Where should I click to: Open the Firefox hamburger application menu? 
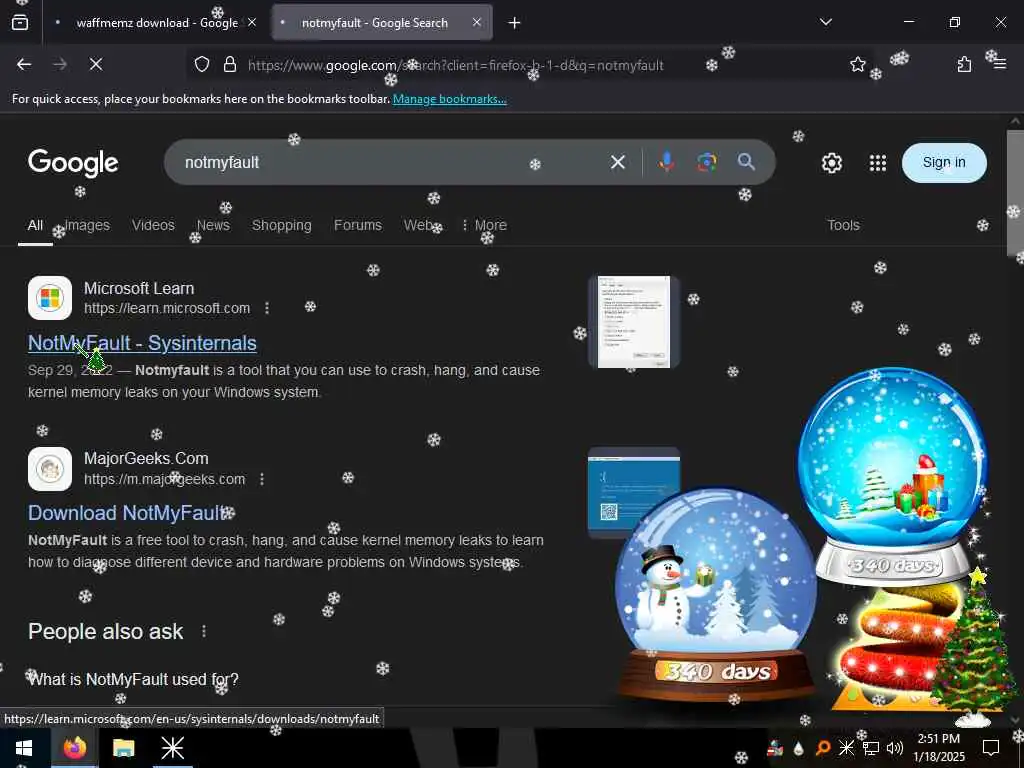click(x=1000, y=64)
